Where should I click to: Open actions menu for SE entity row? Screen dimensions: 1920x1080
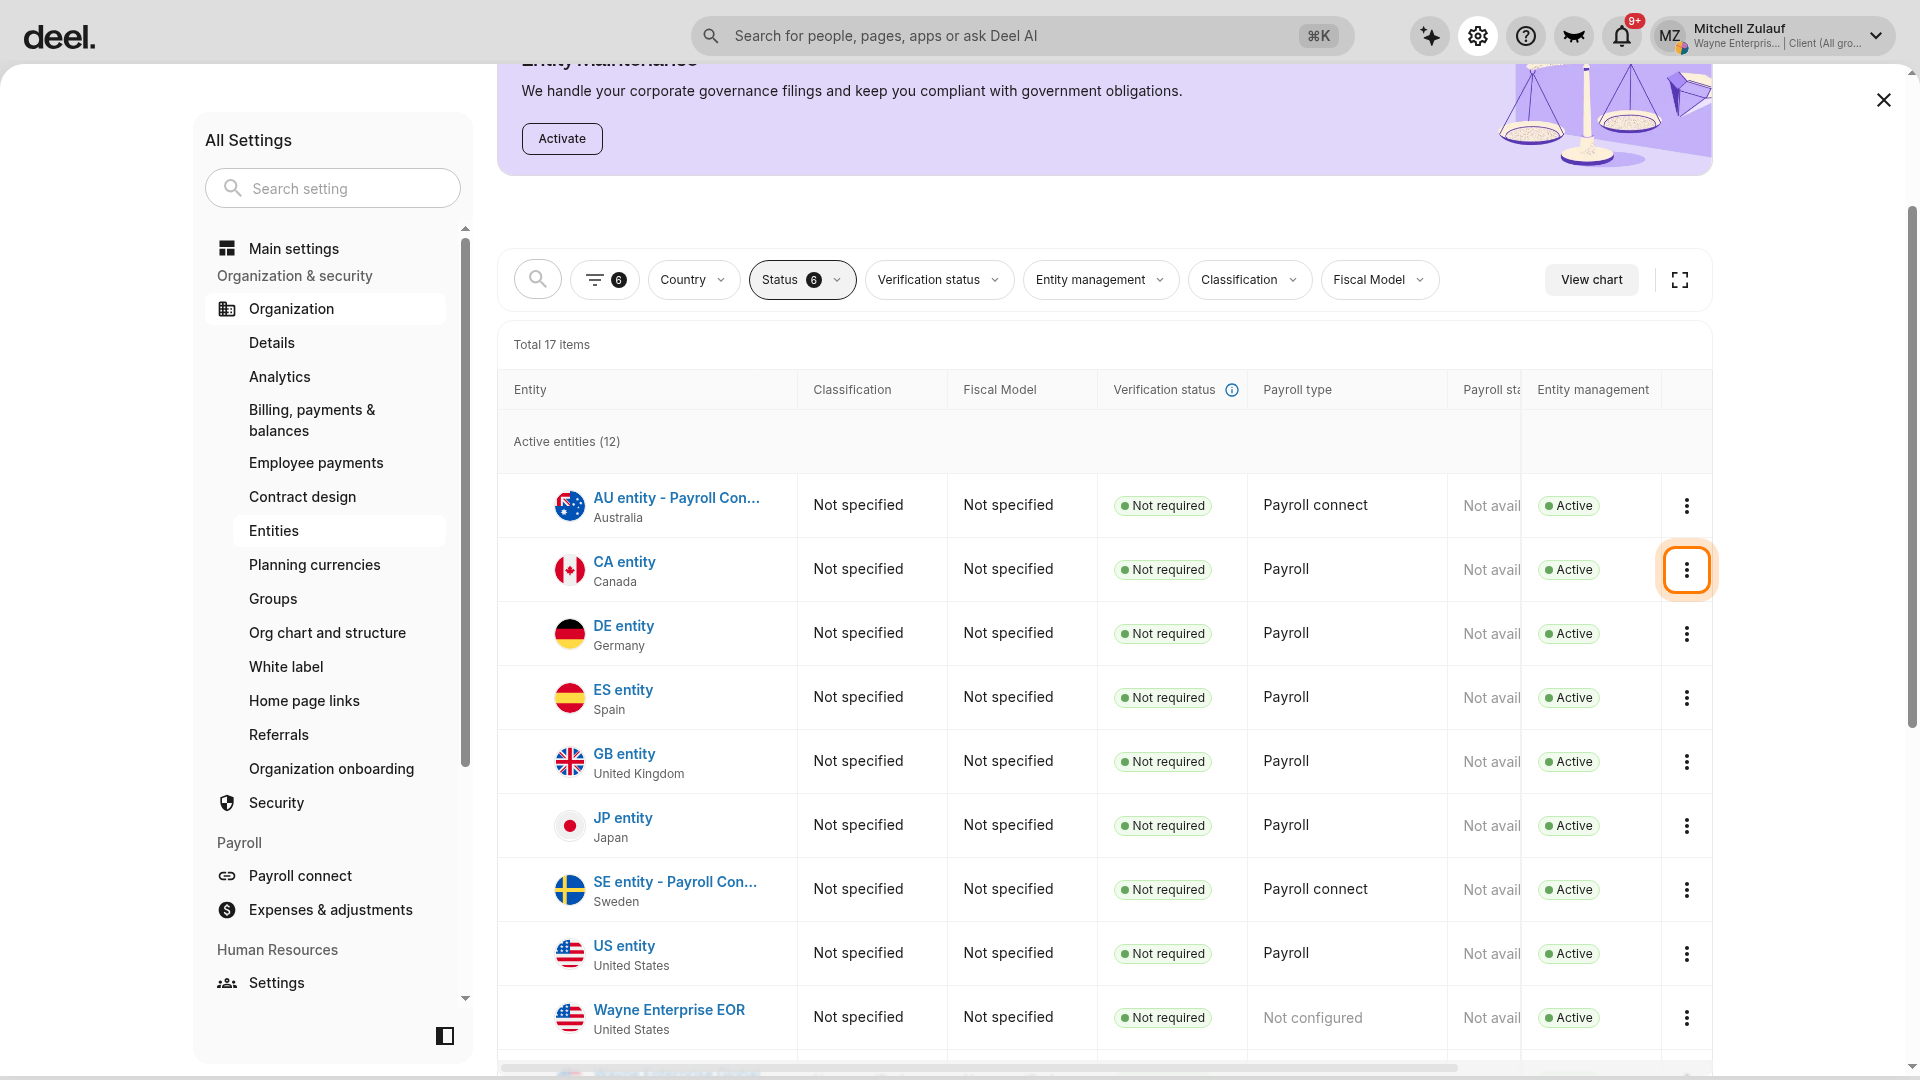(1687, 890)
